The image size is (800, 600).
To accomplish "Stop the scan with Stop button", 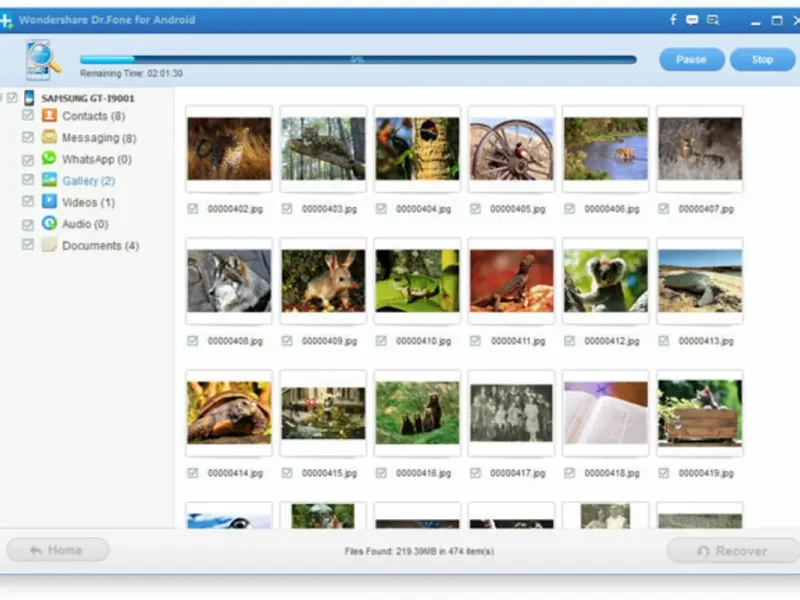I will 762,60.
